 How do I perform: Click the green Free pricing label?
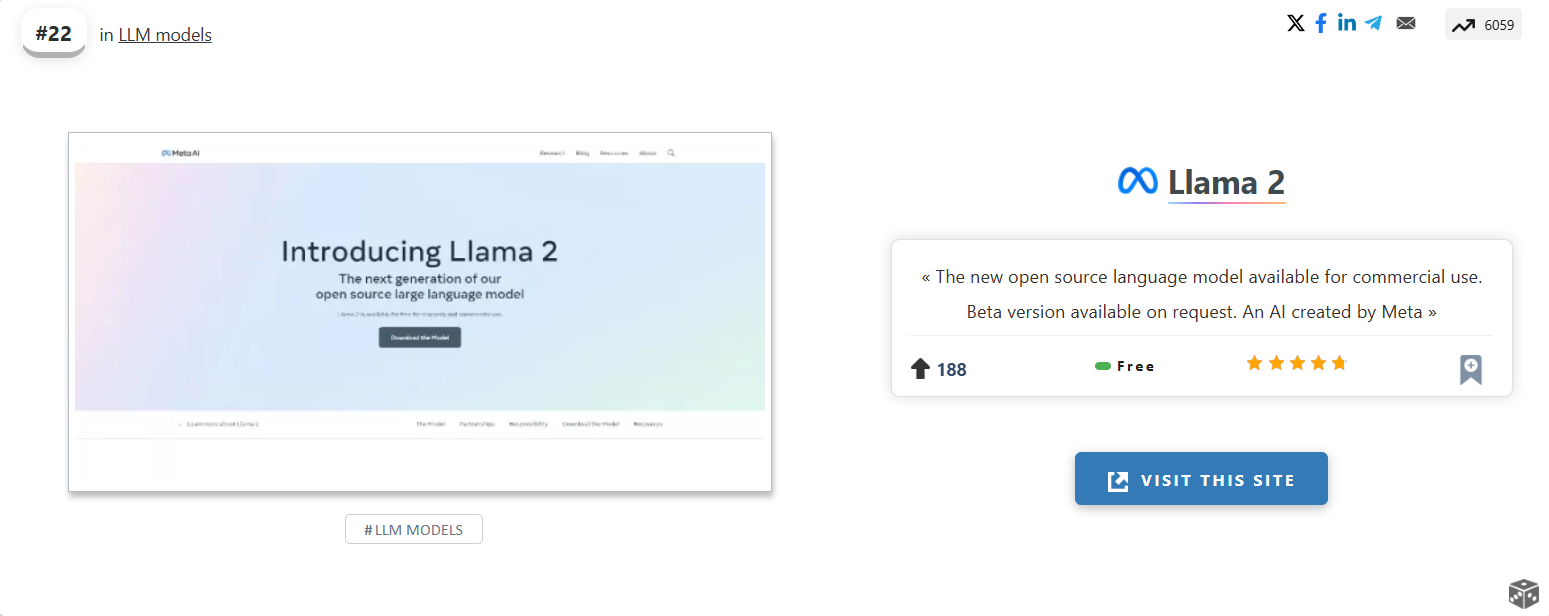(1125, 366)
